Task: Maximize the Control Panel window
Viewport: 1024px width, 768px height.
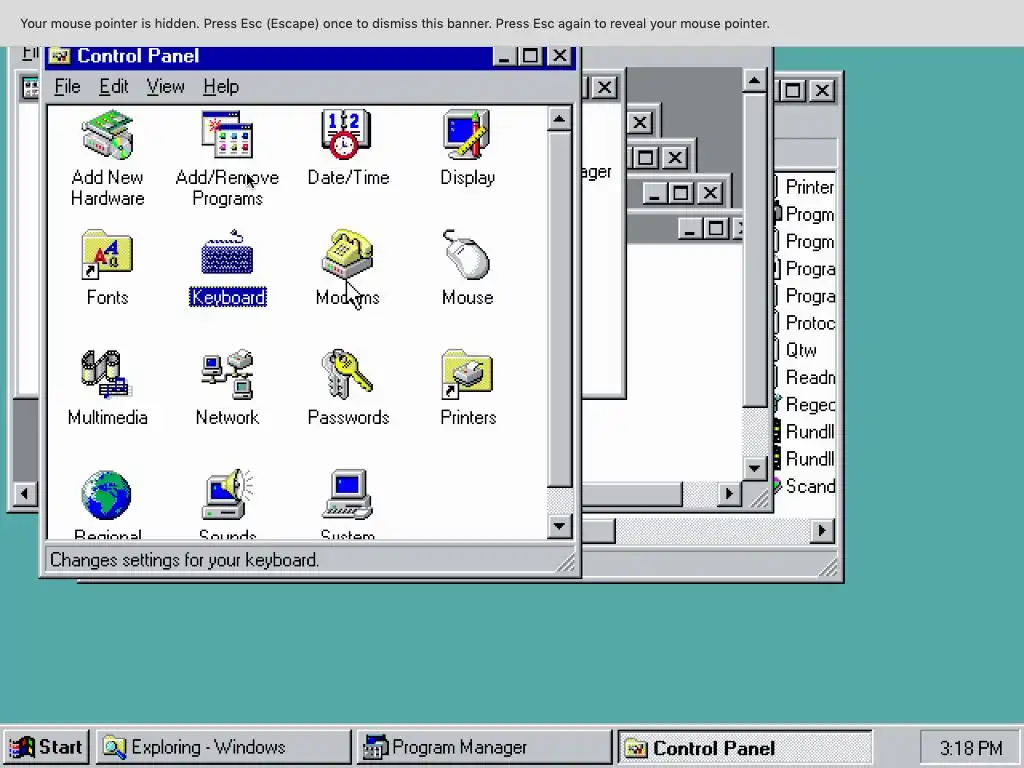Action: pyautogui.click(x=530, y=56)
